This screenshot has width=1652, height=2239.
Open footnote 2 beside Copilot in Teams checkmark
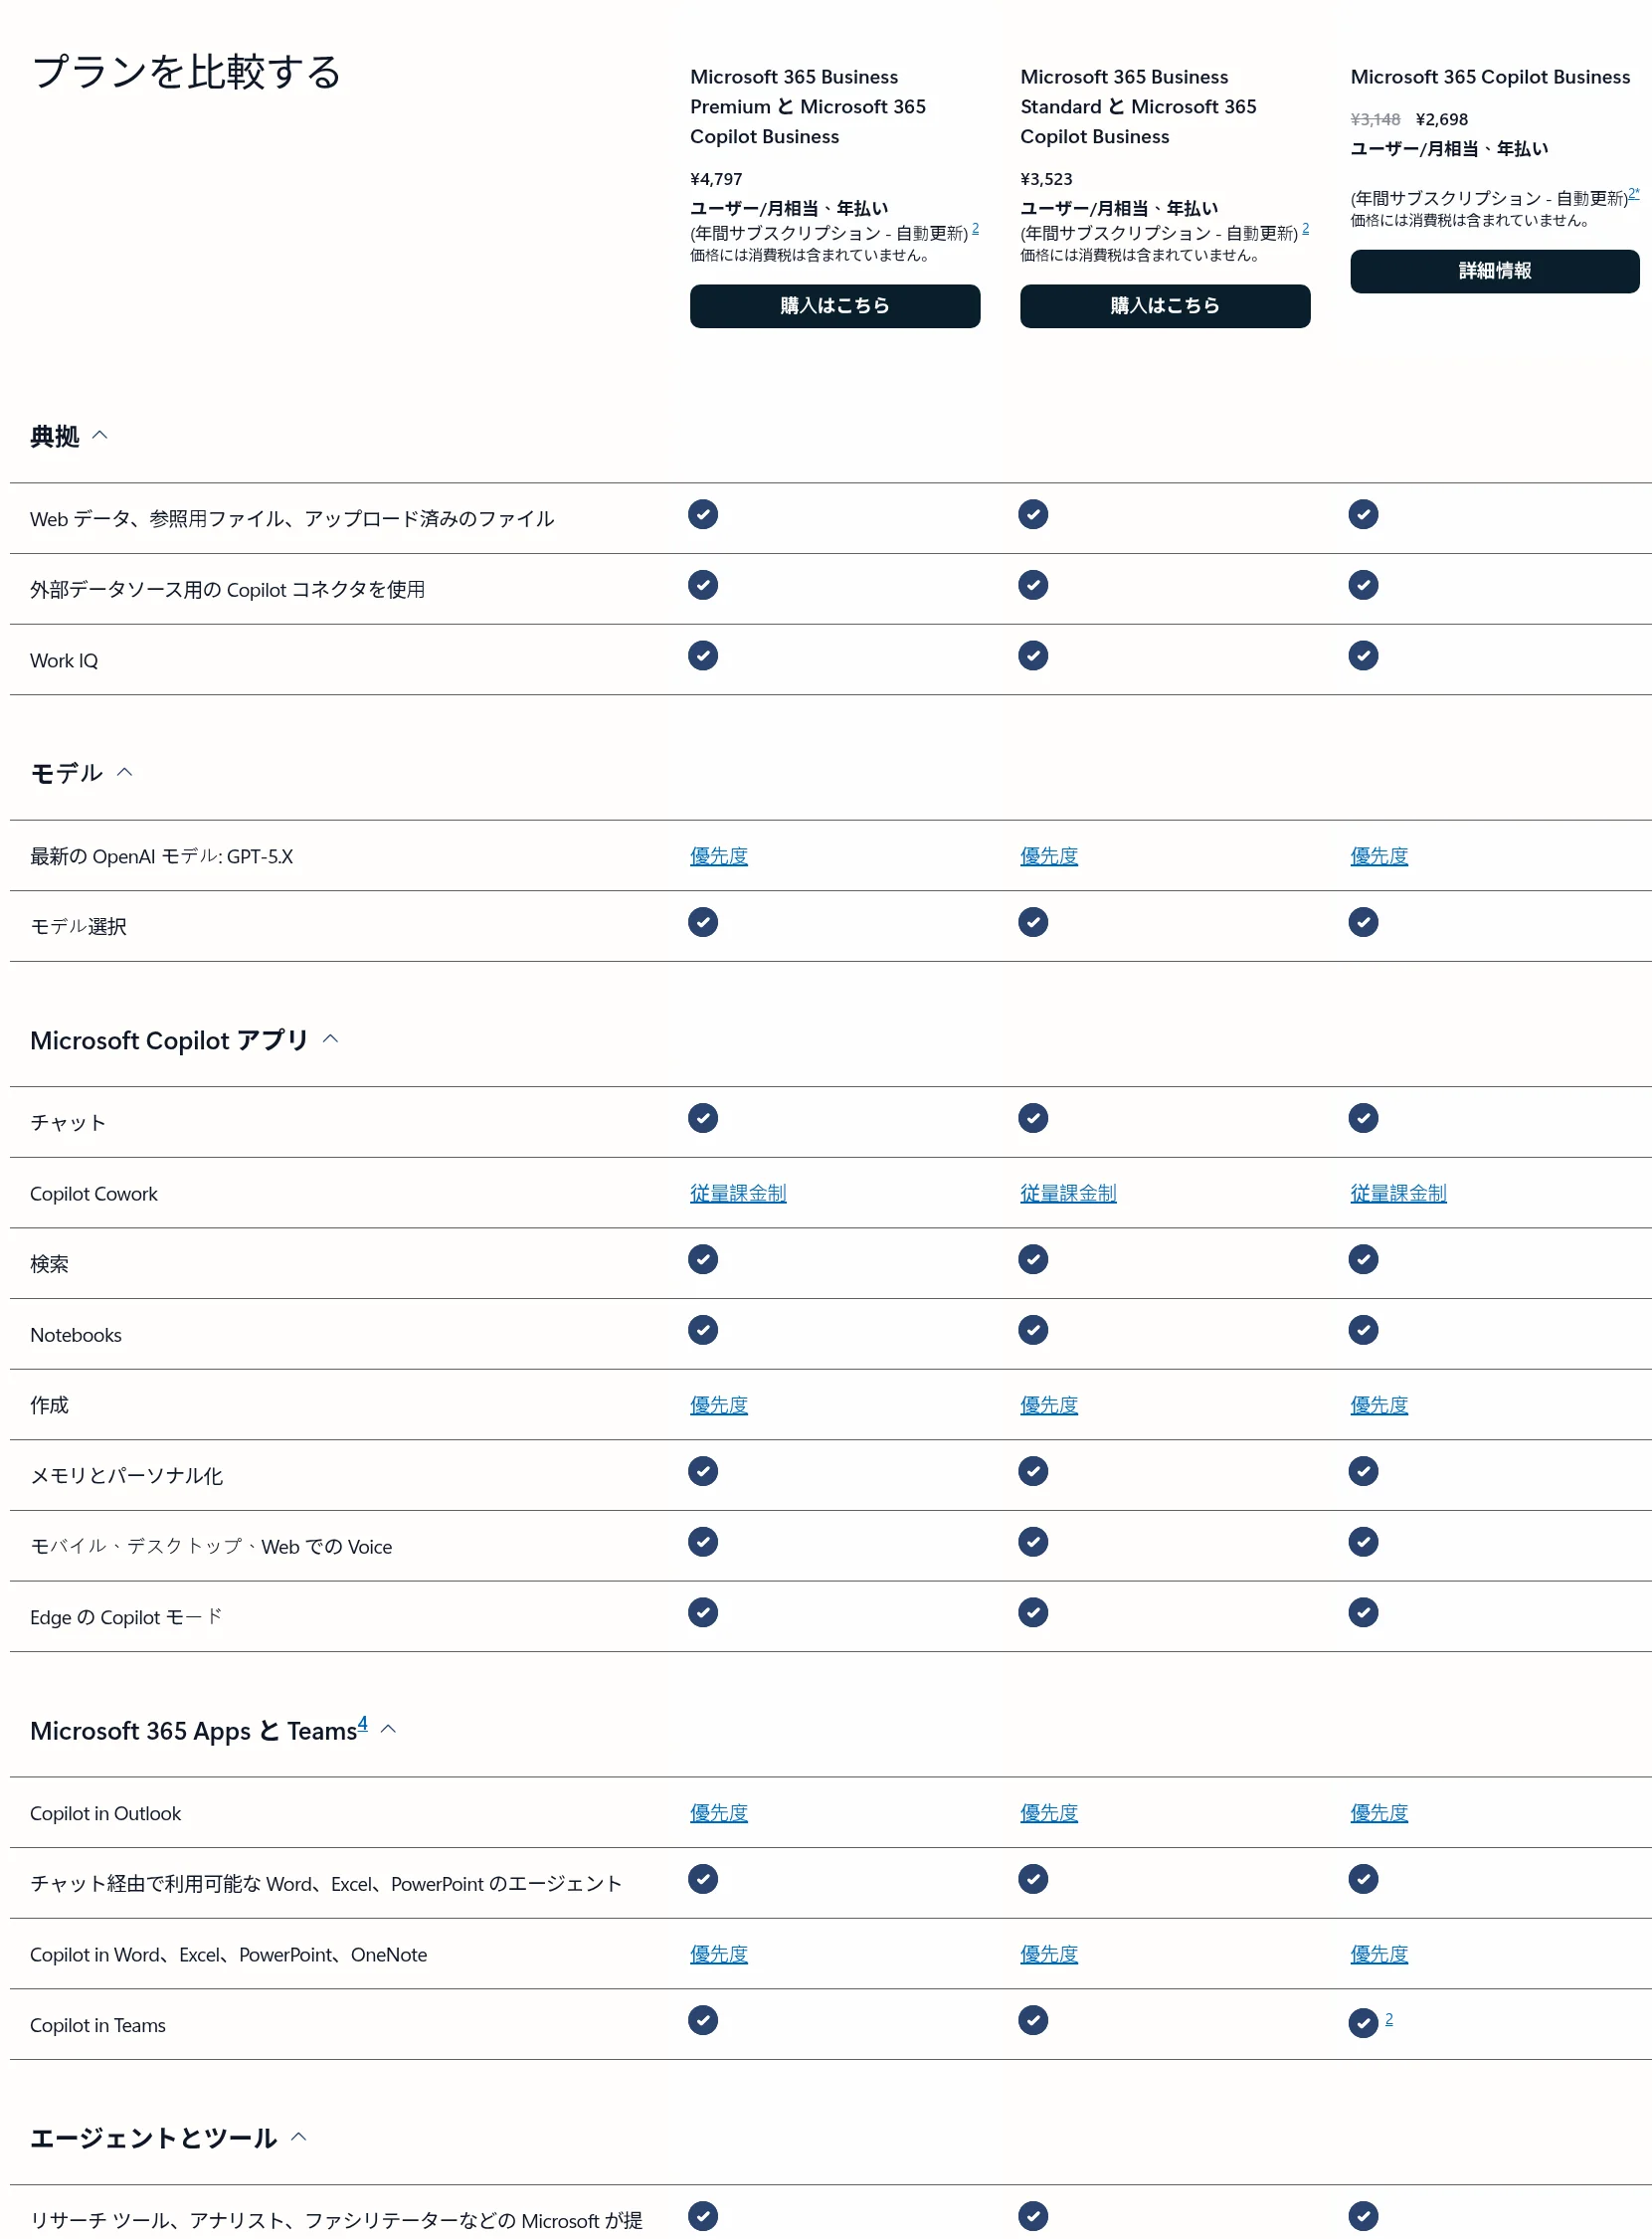click(x=1388, y=2019)
